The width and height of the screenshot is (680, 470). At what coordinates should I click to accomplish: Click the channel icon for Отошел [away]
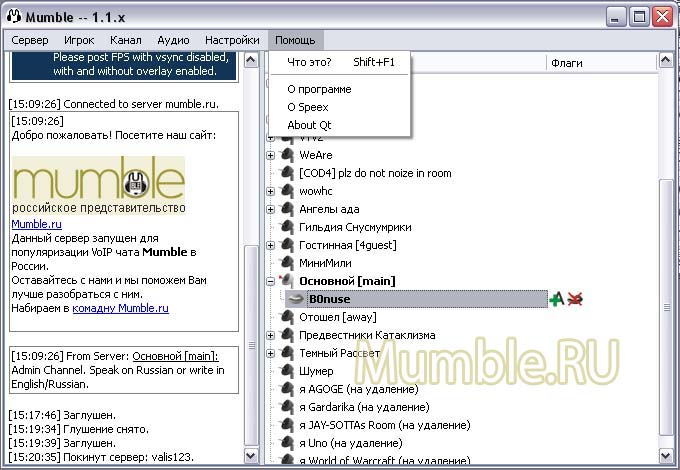click(288, 317)
